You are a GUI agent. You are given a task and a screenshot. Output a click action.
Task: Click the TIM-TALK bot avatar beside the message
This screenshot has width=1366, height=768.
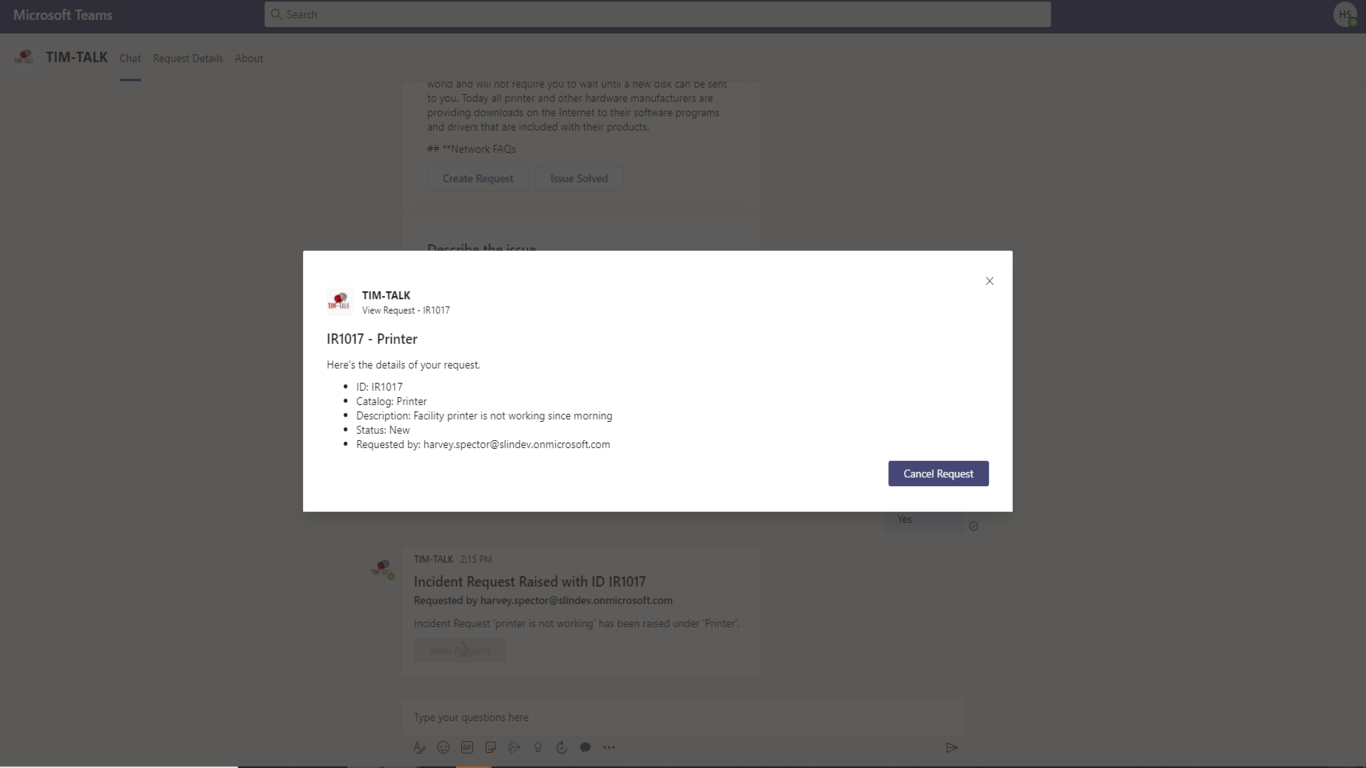click(383, 569)
